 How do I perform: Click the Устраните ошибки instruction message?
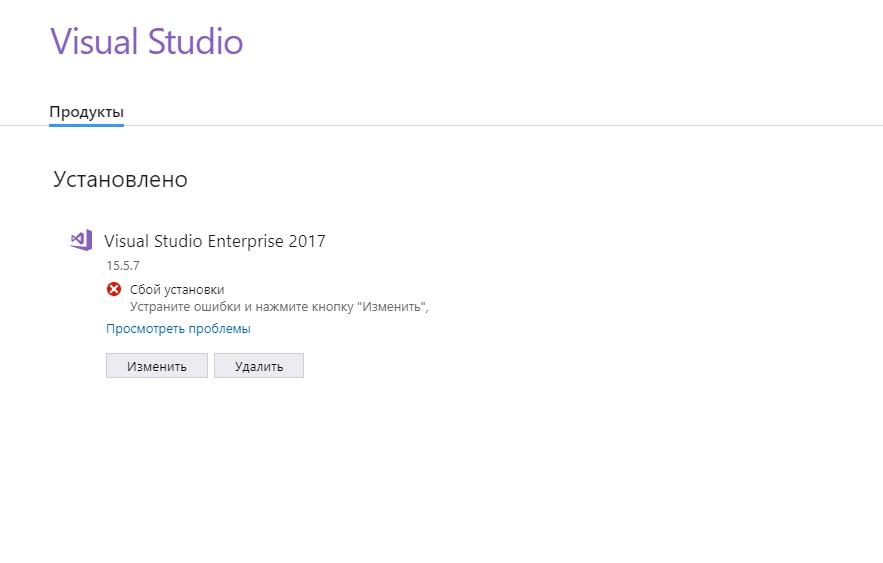point(279,306)
